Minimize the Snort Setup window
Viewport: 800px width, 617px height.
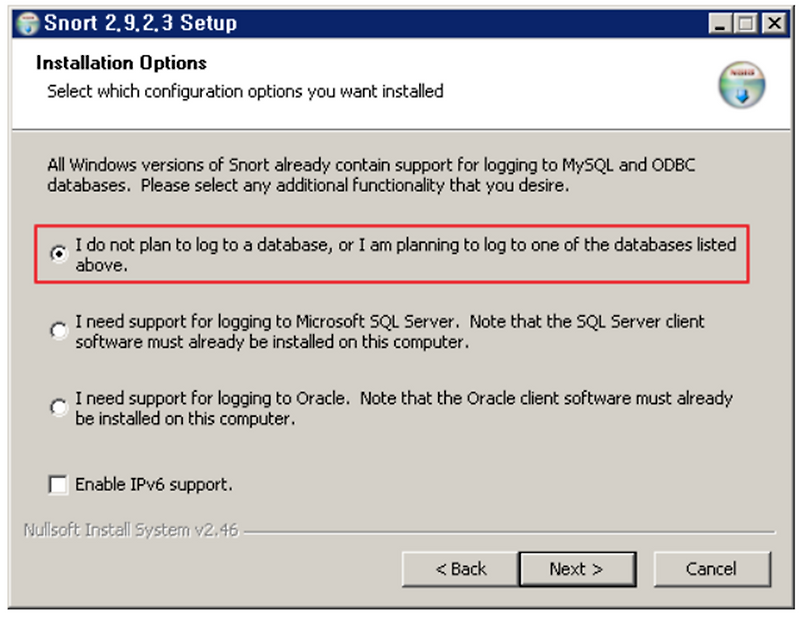(x=720, y=23)
